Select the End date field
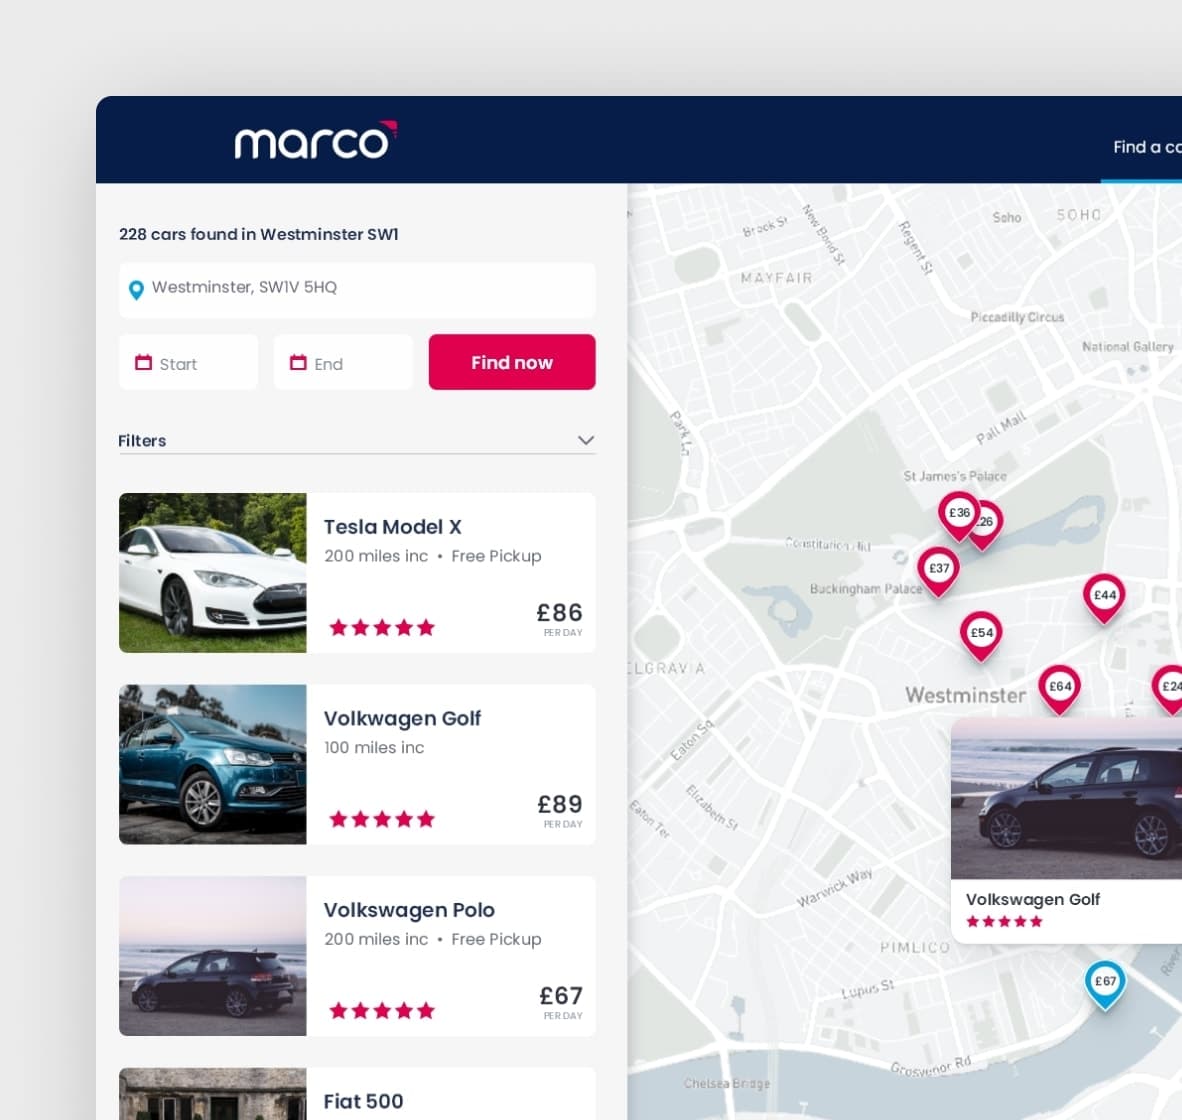This screenshot has width=1182, height=1120. point(343,363)
